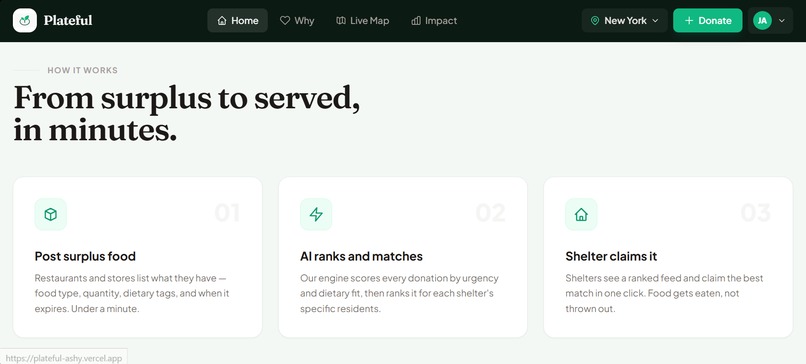Viewport: 806px width, 364px height.
Task: Click the map icon beside Live Map
Action: coord(341,21)
